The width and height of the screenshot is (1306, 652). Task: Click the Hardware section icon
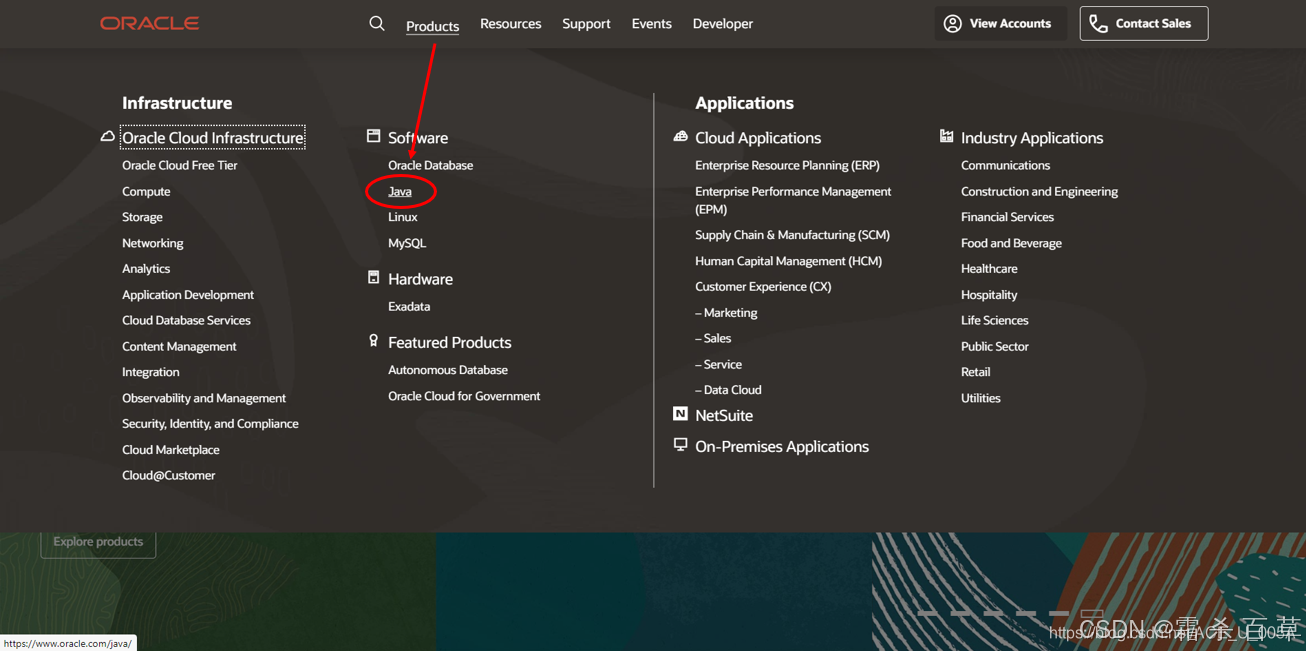373,277
